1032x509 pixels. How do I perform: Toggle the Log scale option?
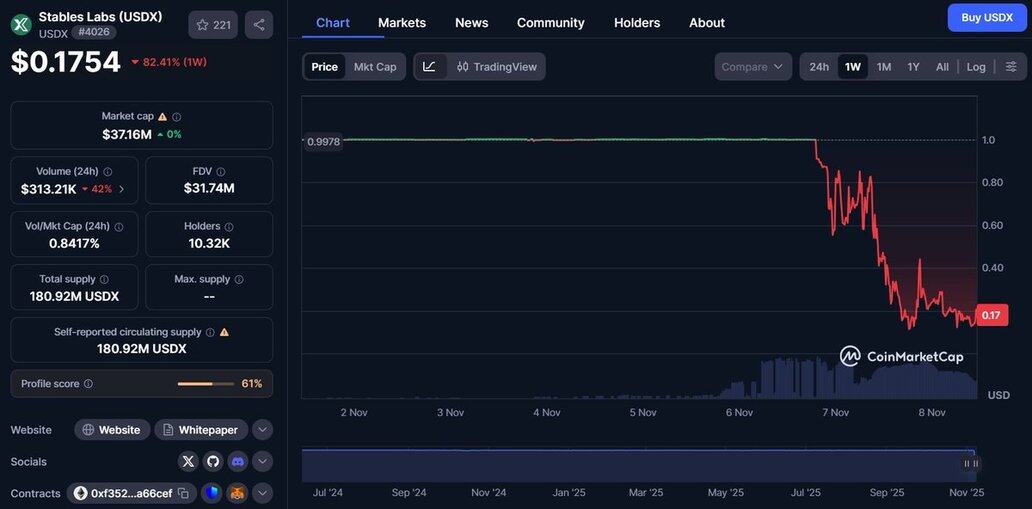[976, 67]
